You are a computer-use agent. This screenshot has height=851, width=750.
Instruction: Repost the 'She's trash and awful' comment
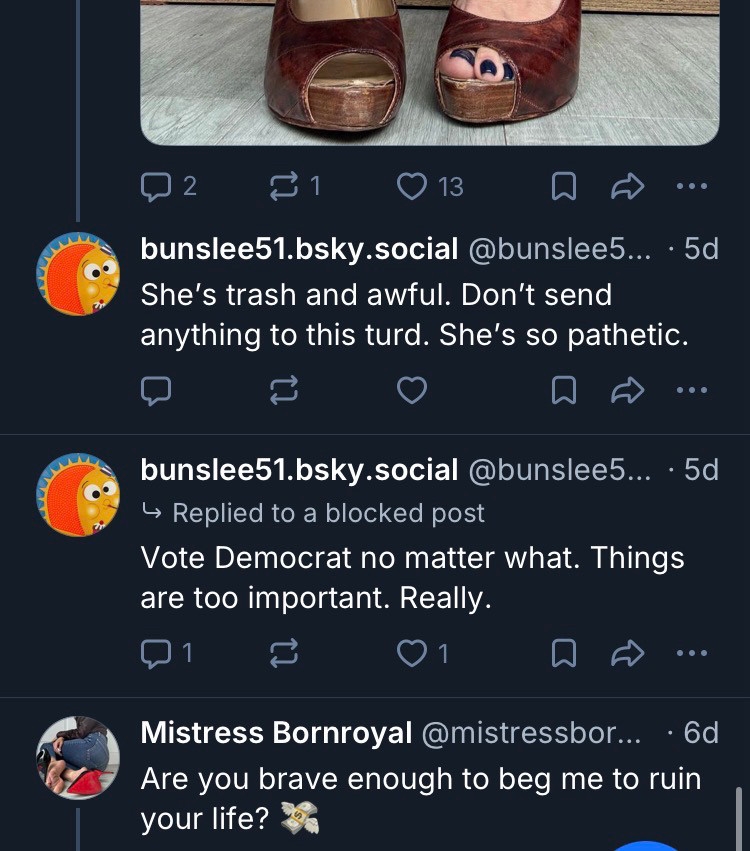click(x=285, y=391)
